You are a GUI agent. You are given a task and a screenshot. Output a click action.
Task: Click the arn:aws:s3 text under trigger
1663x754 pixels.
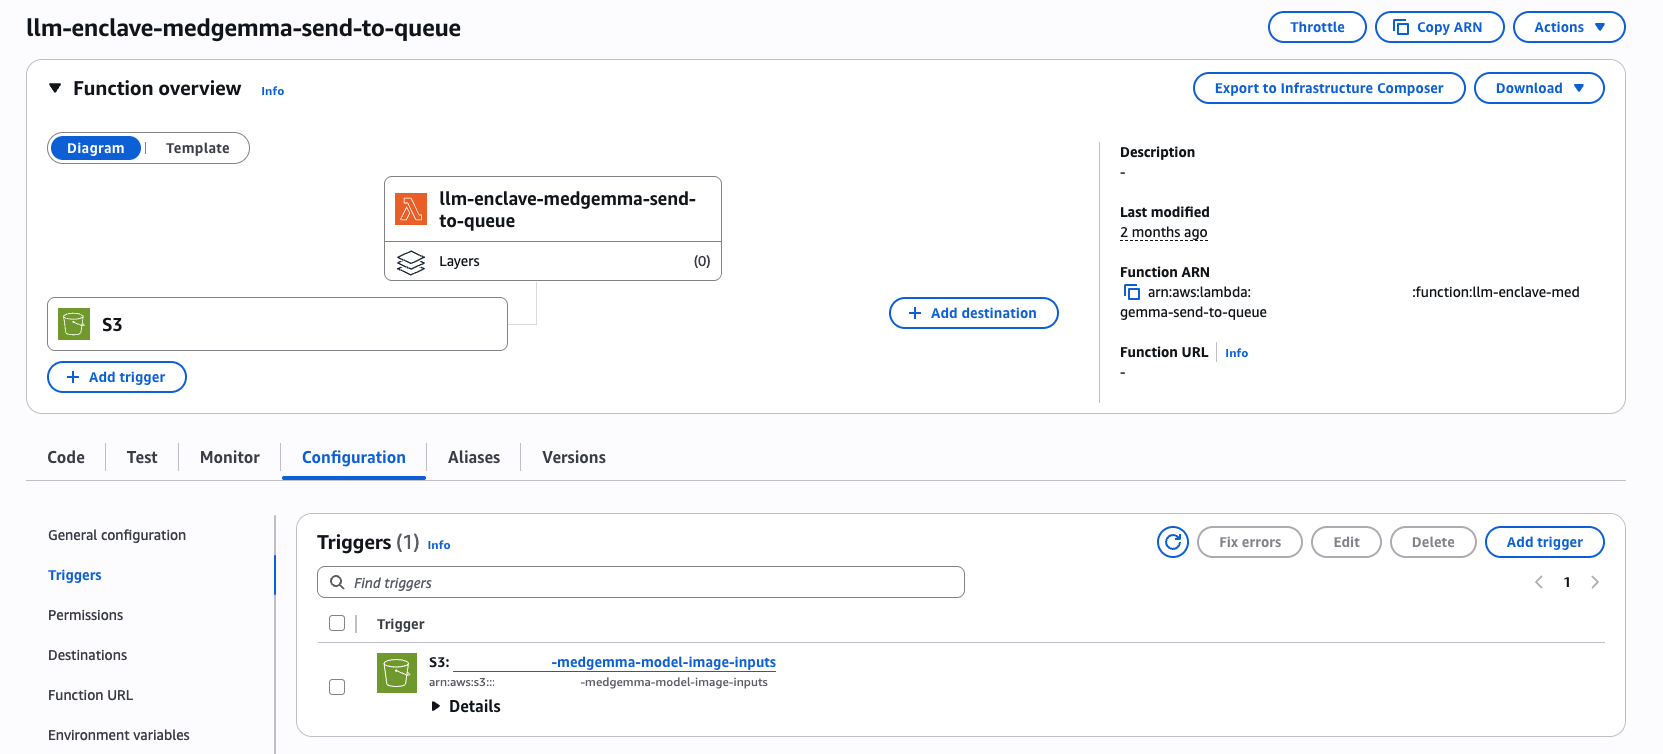(462, 682)
